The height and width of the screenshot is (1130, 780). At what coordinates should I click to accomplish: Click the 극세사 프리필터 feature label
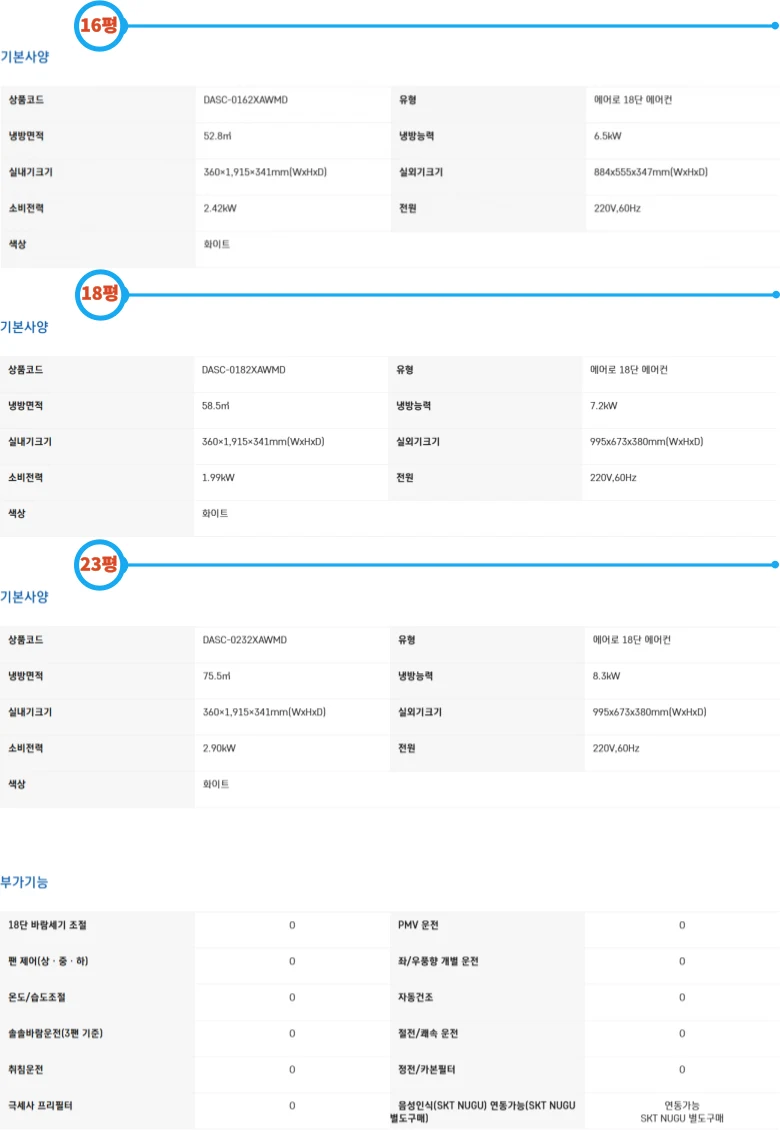(x=40, y=1105)
